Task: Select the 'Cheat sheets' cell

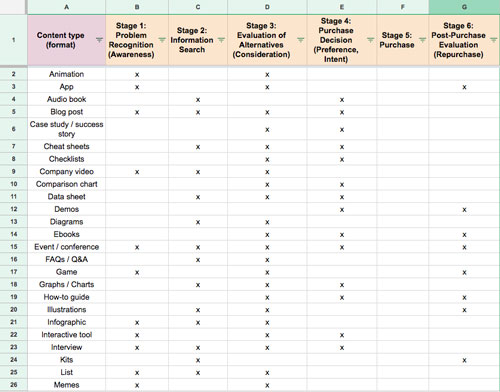Action: coord(66,146)
